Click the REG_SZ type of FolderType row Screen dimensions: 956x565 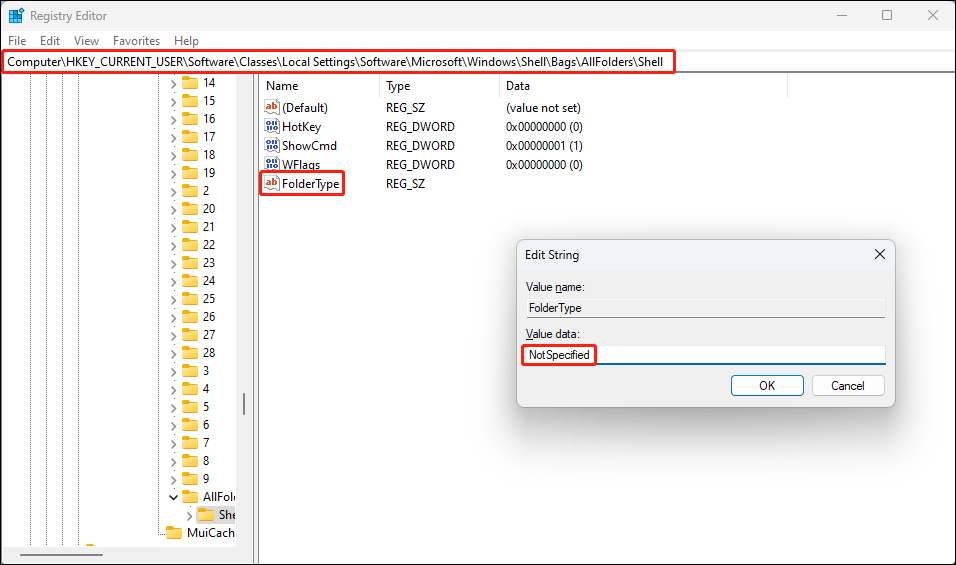click(405, 183)
